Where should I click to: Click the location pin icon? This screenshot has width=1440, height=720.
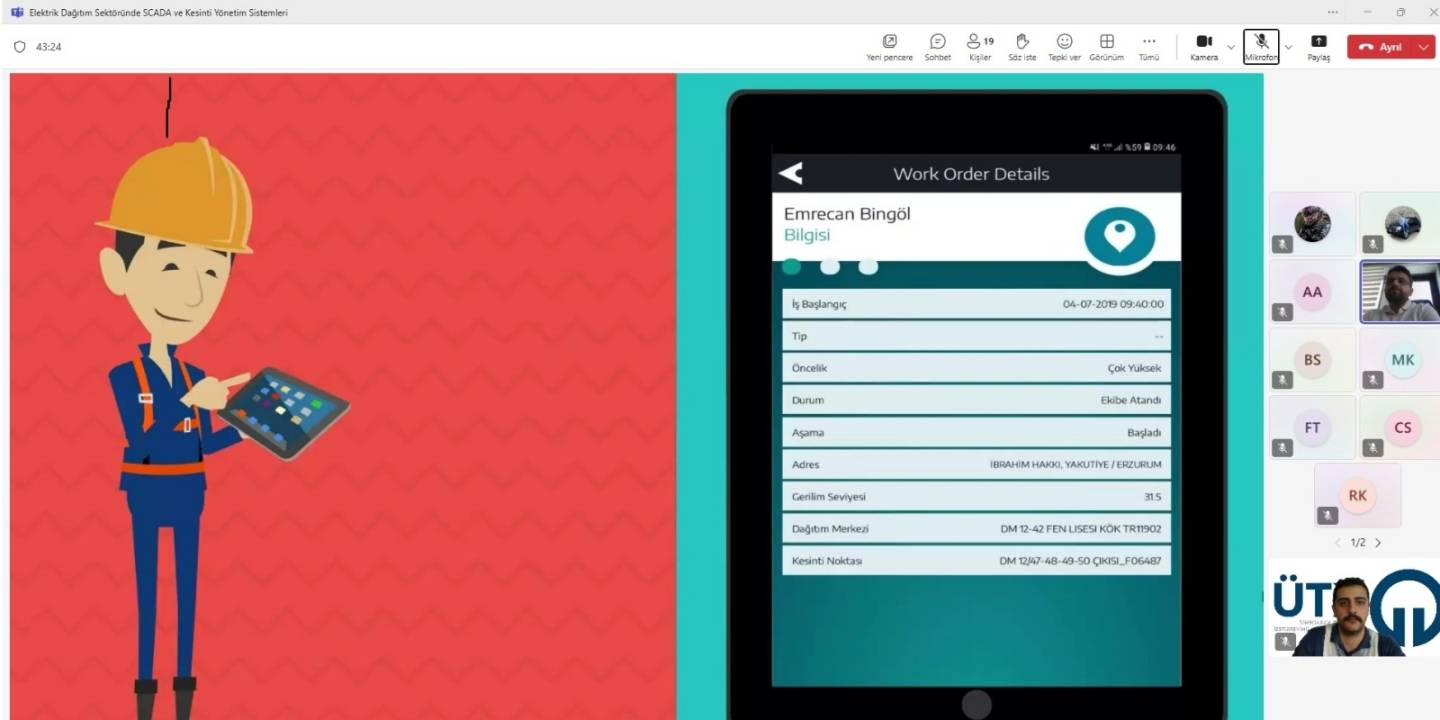click(x=1119, y=236)
